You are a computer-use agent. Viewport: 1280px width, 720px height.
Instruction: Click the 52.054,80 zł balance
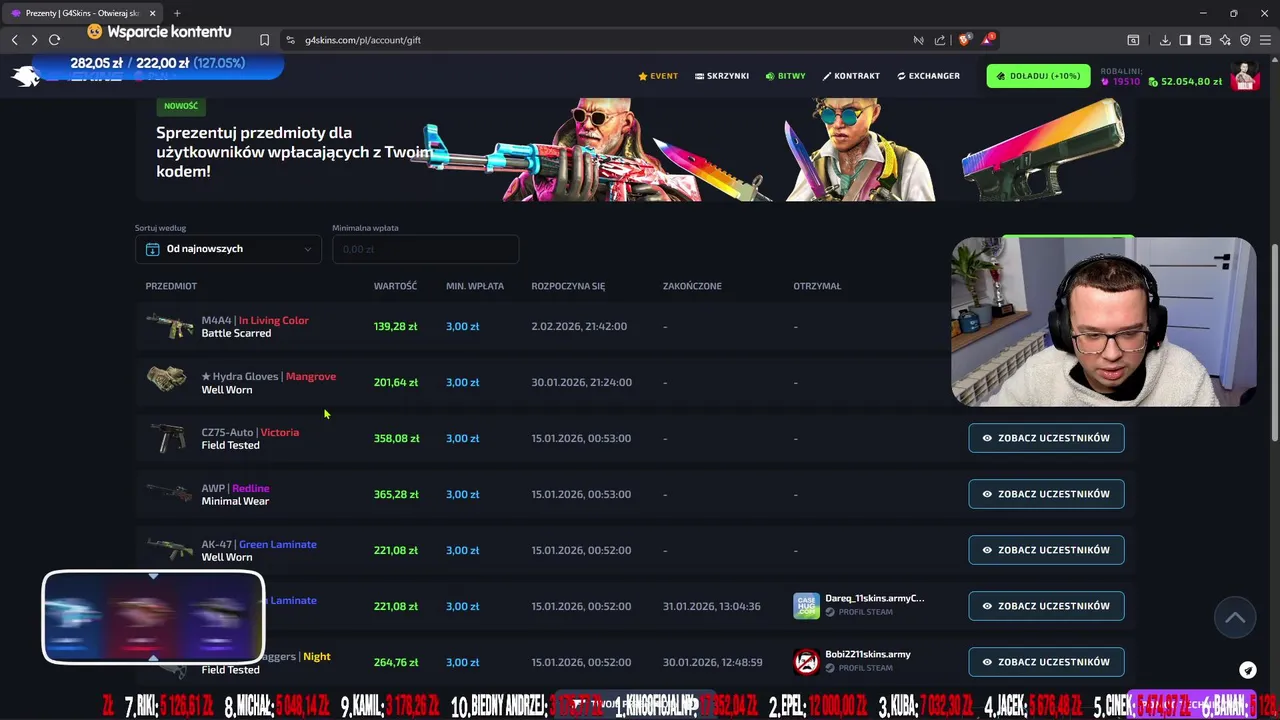pyautogui.click(x=1191, y=82)
